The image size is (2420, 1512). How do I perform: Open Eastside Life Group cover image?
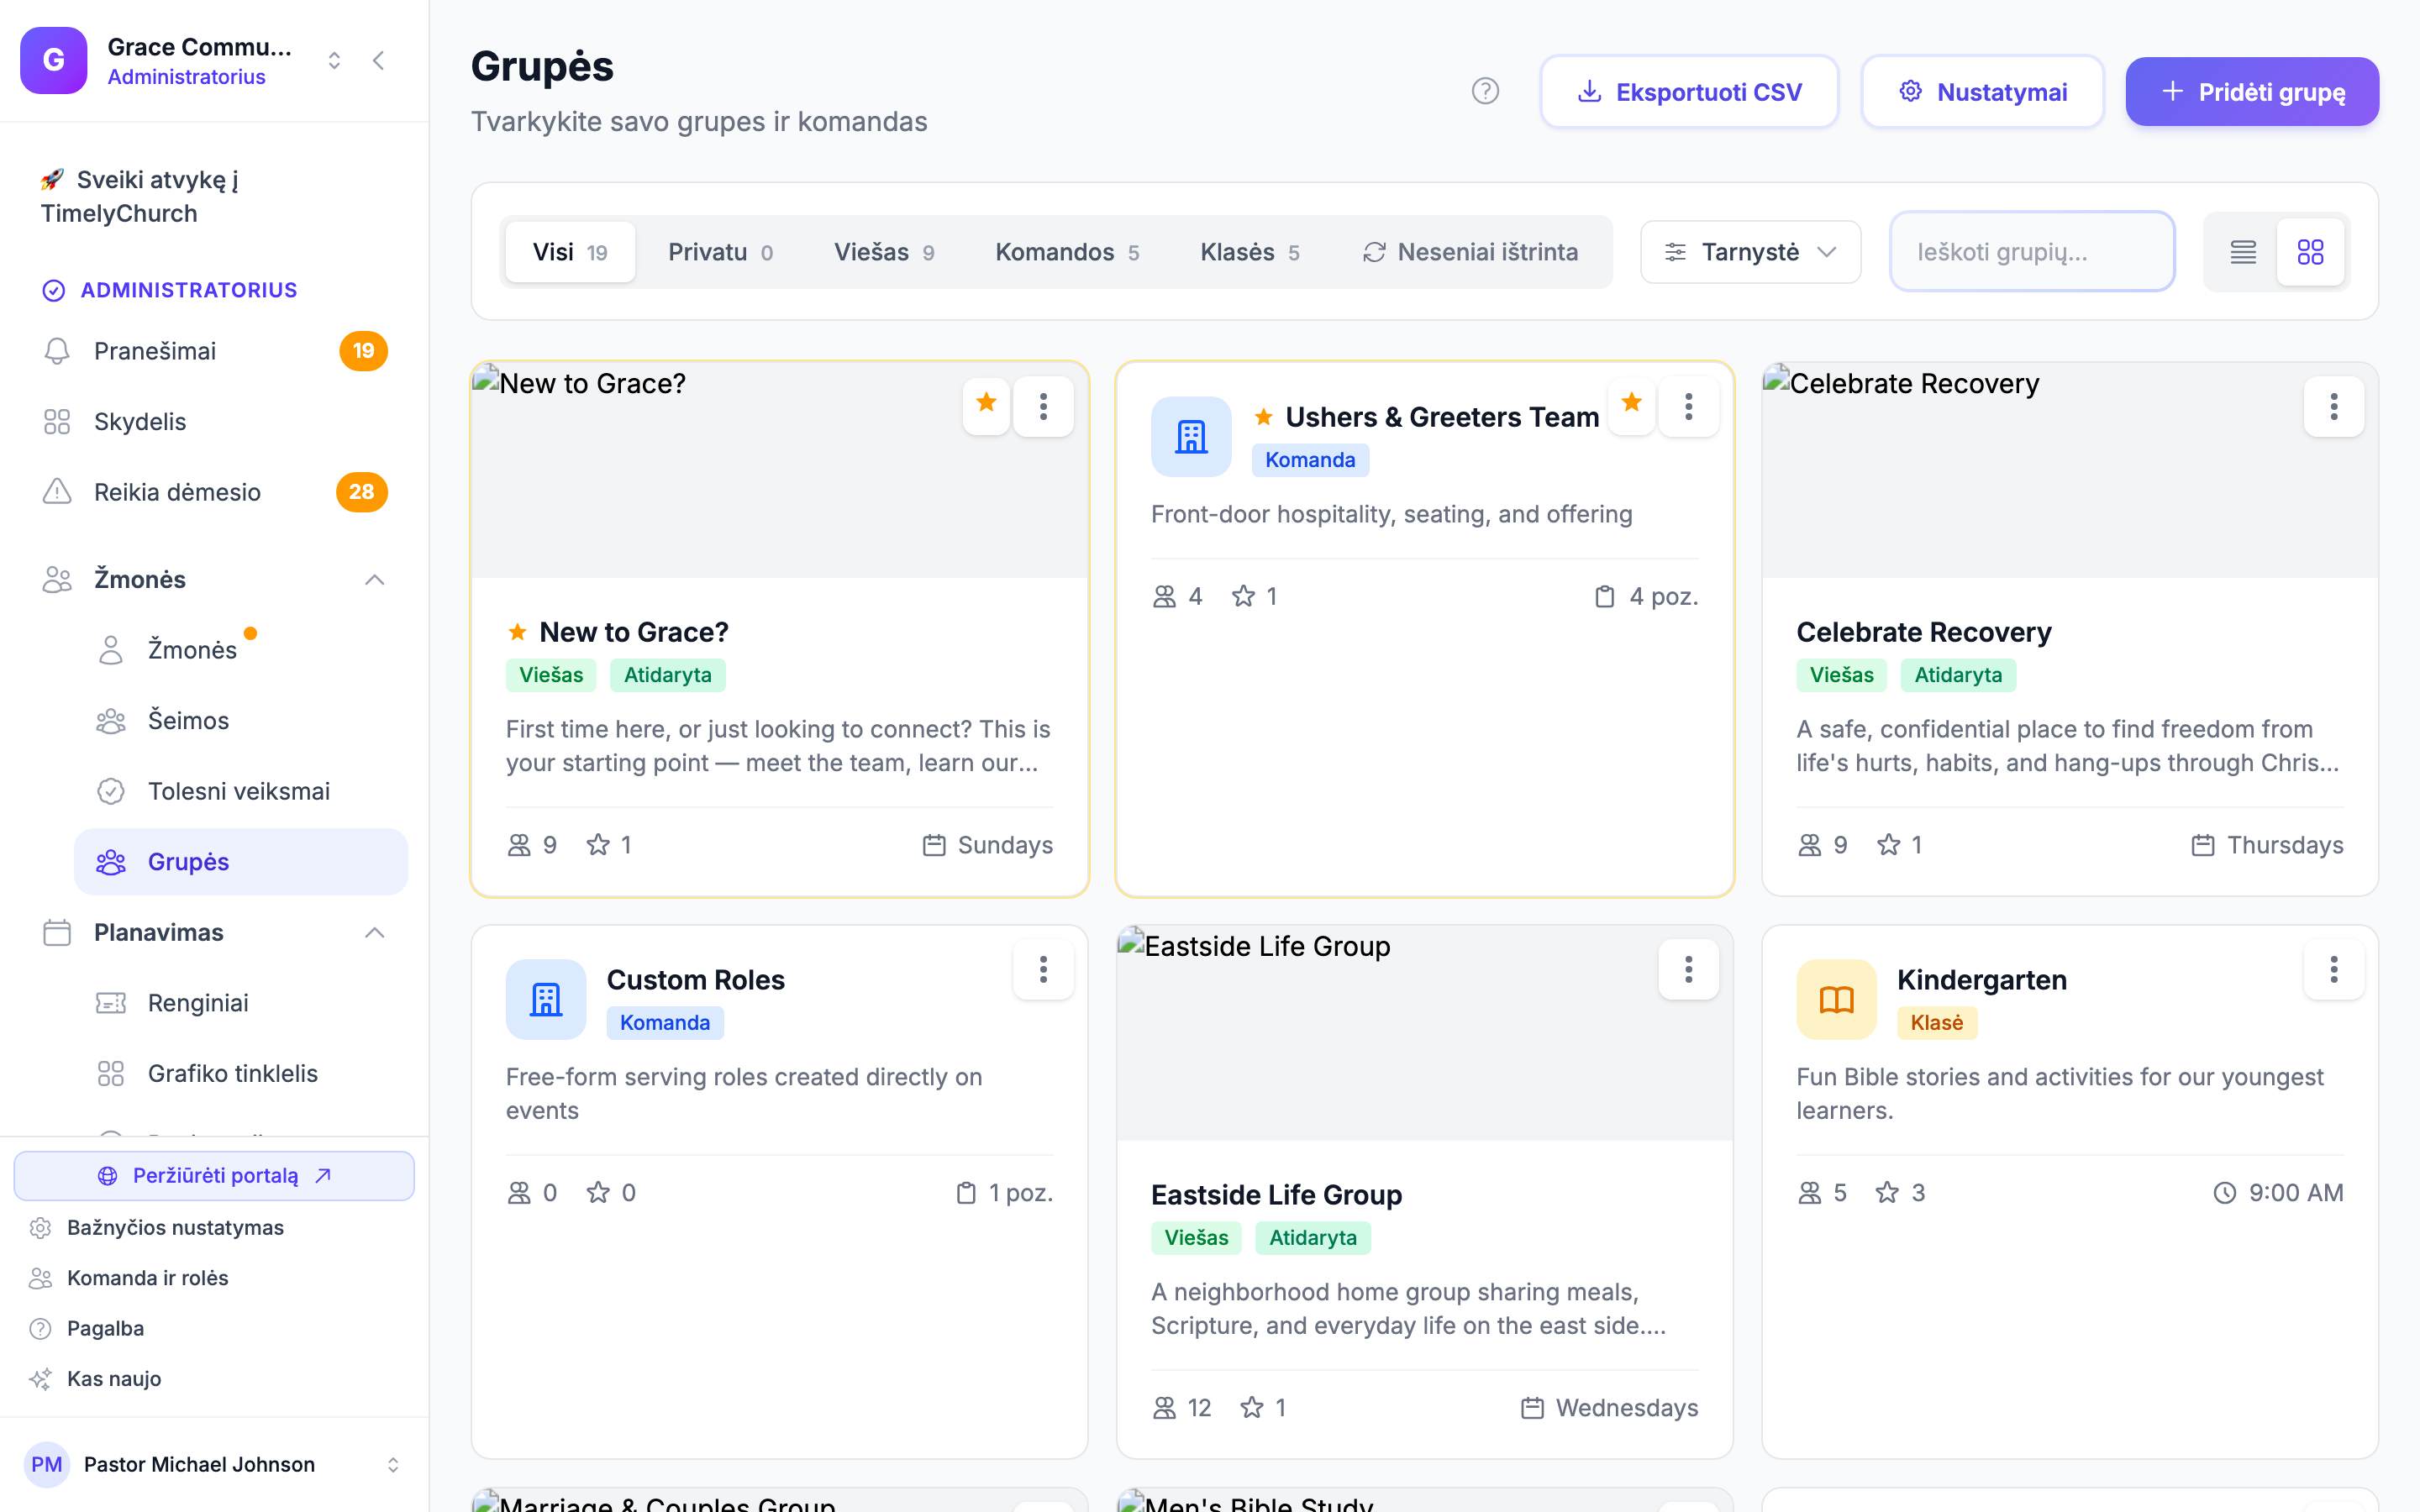(x=1425, y=1033)
